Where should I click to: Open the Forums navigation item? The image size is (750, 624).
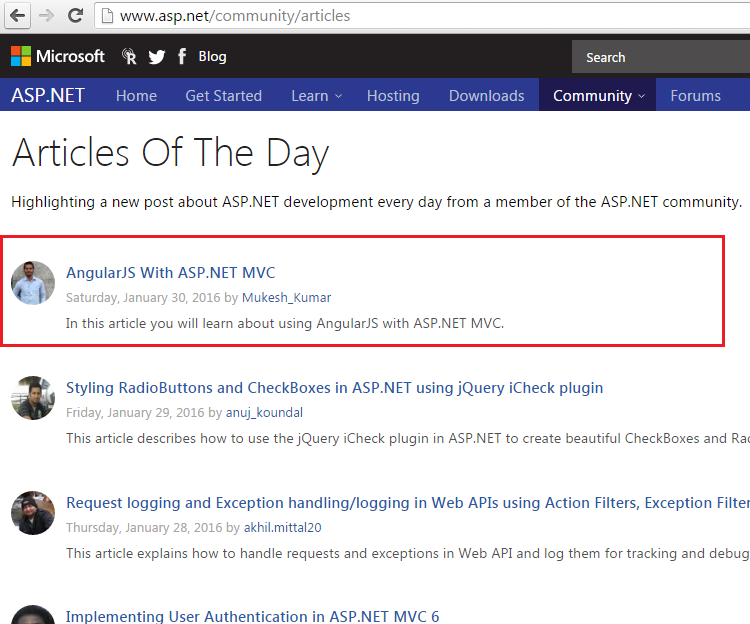pos(695,96)
